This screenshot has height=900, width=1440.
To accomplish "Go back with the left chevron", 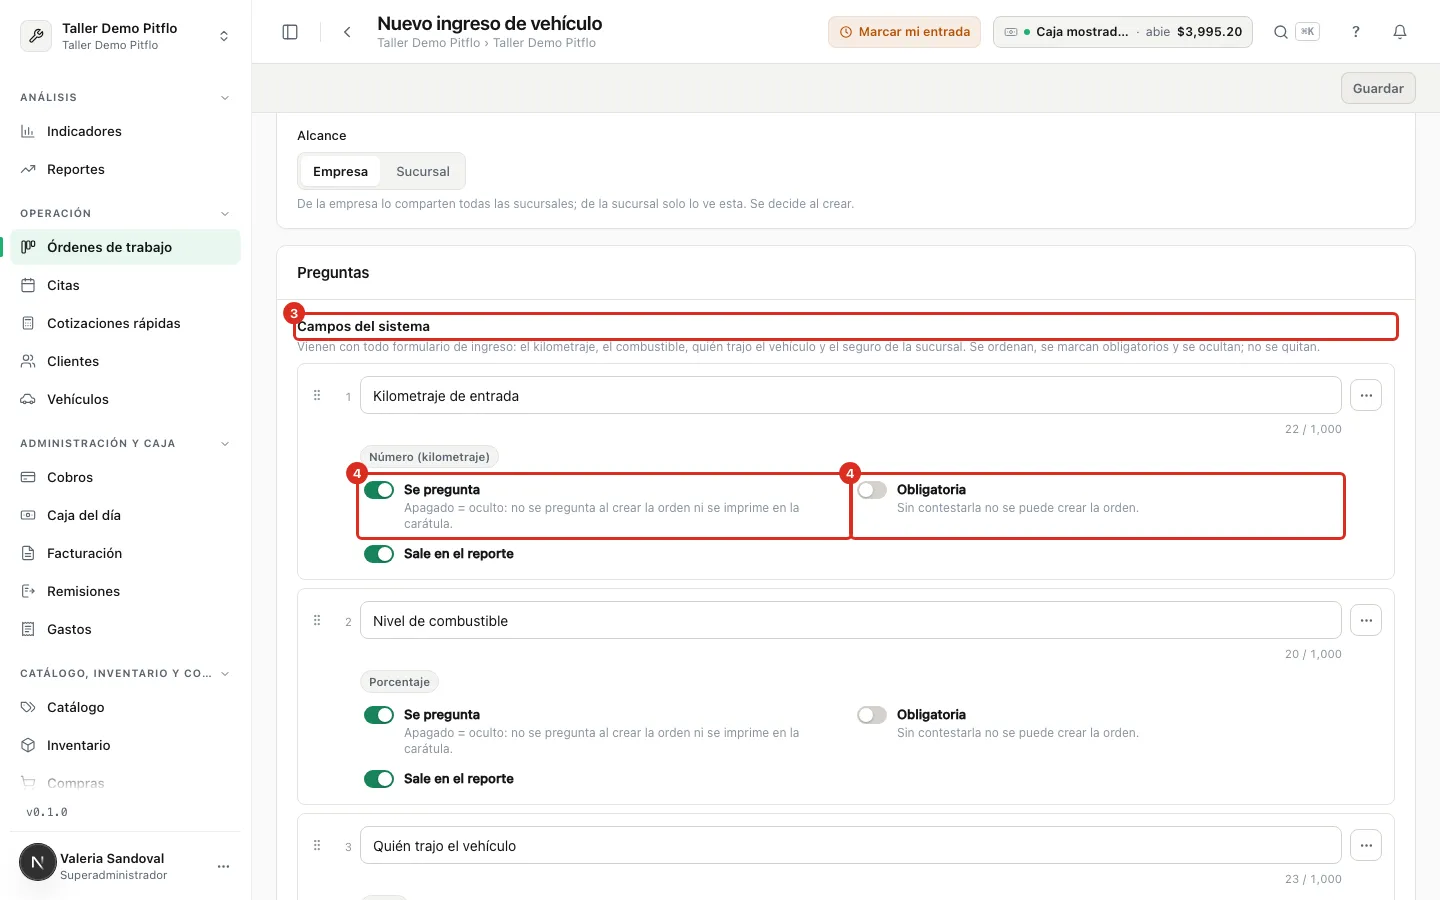I will [x=347, y=32].
